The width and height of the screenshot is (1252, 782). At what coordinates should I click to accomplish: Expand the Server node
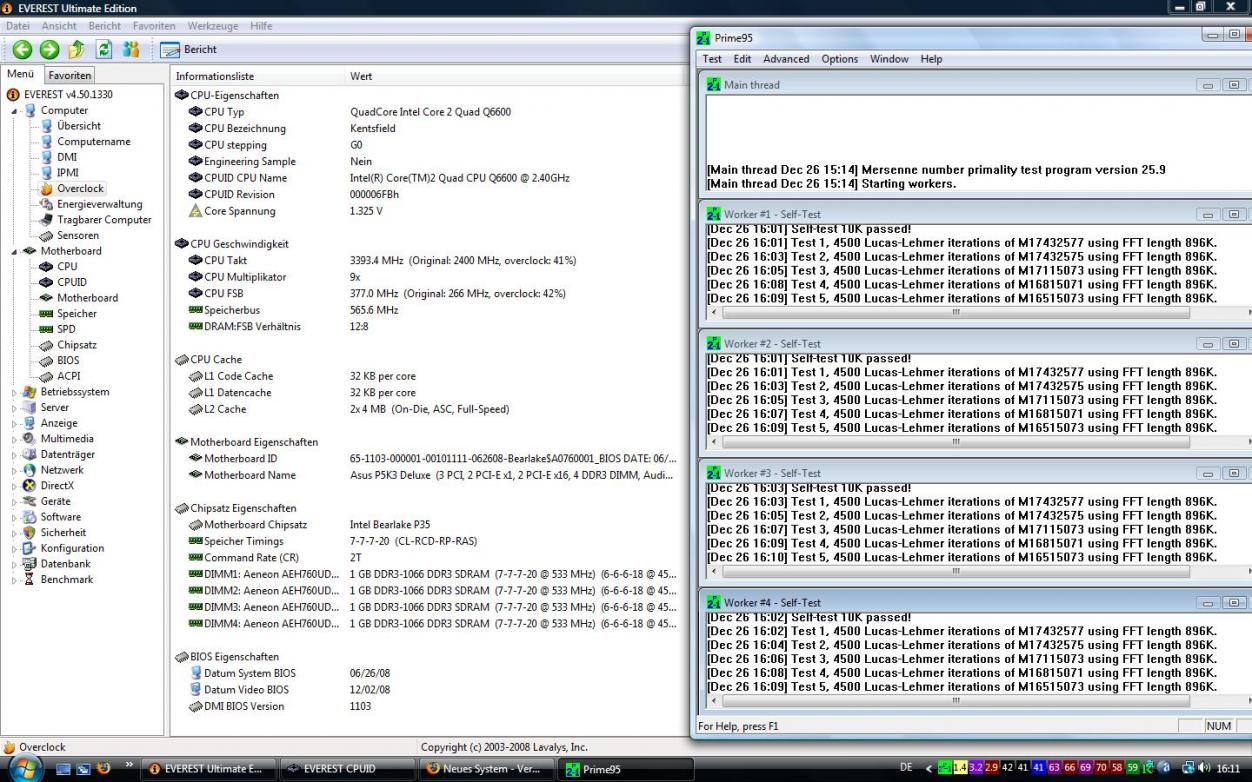pos(14,408)
